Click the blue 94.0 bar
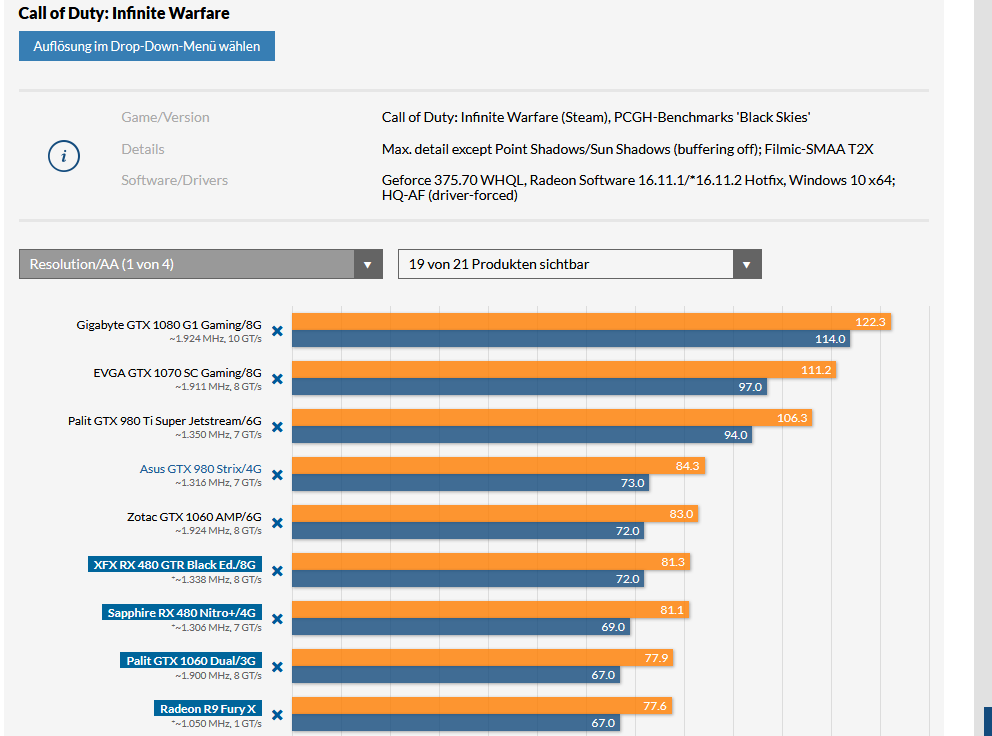This screenshot has height=736, width=992. click(522, 435)
